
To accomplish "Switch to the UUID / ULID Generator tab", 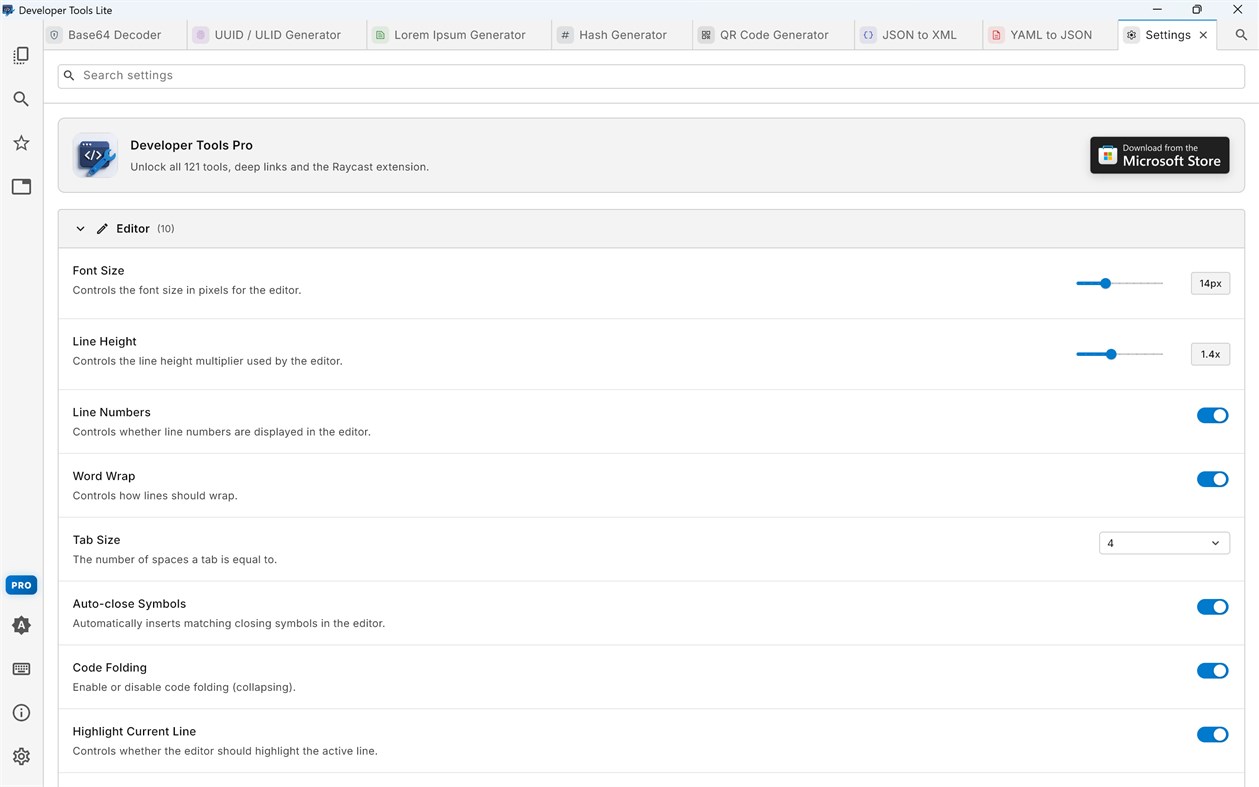I will pyautogui.click(x=277, y=35).
